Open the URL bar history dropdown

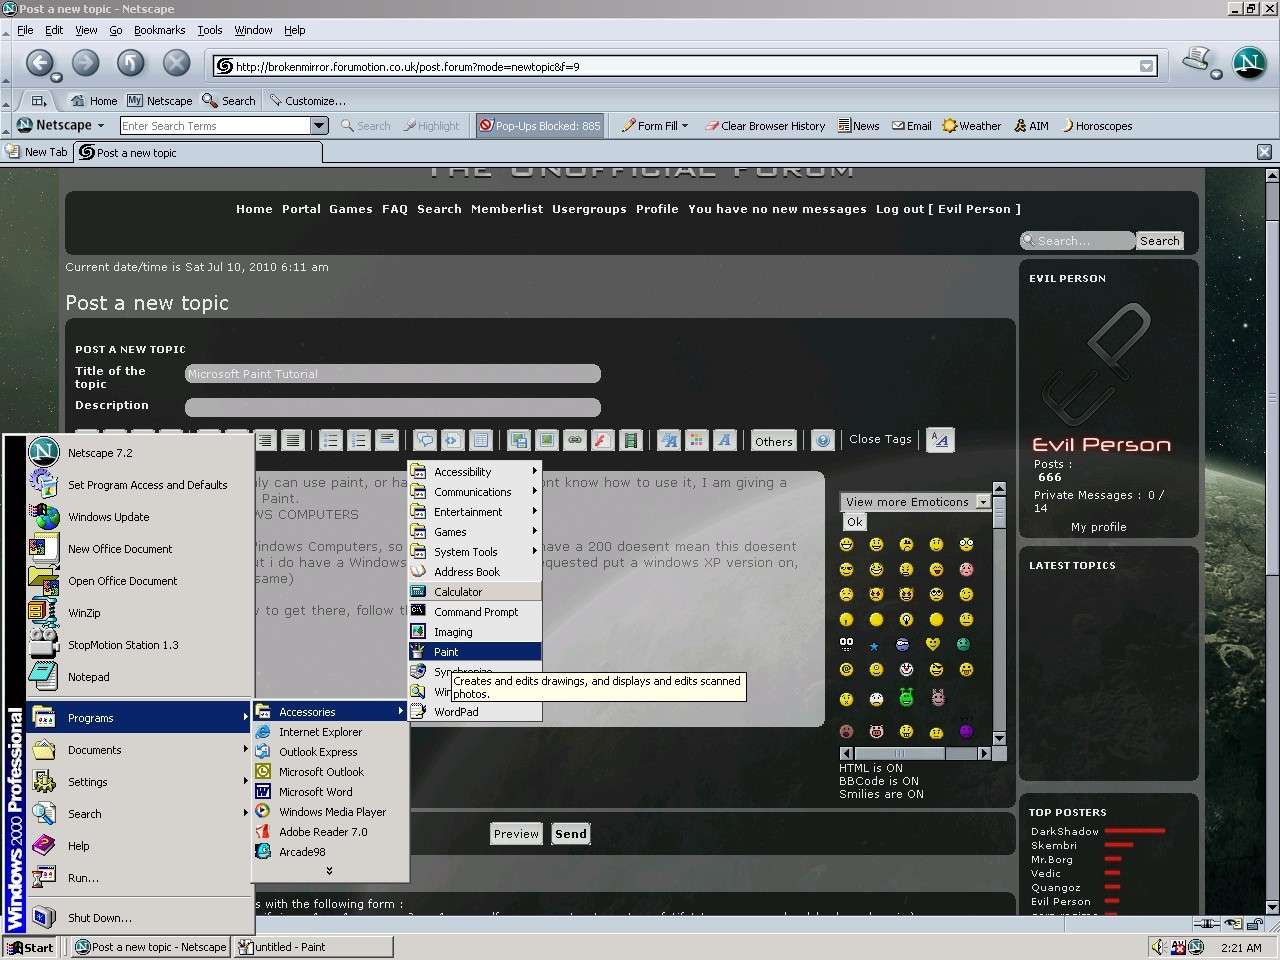1146,67
